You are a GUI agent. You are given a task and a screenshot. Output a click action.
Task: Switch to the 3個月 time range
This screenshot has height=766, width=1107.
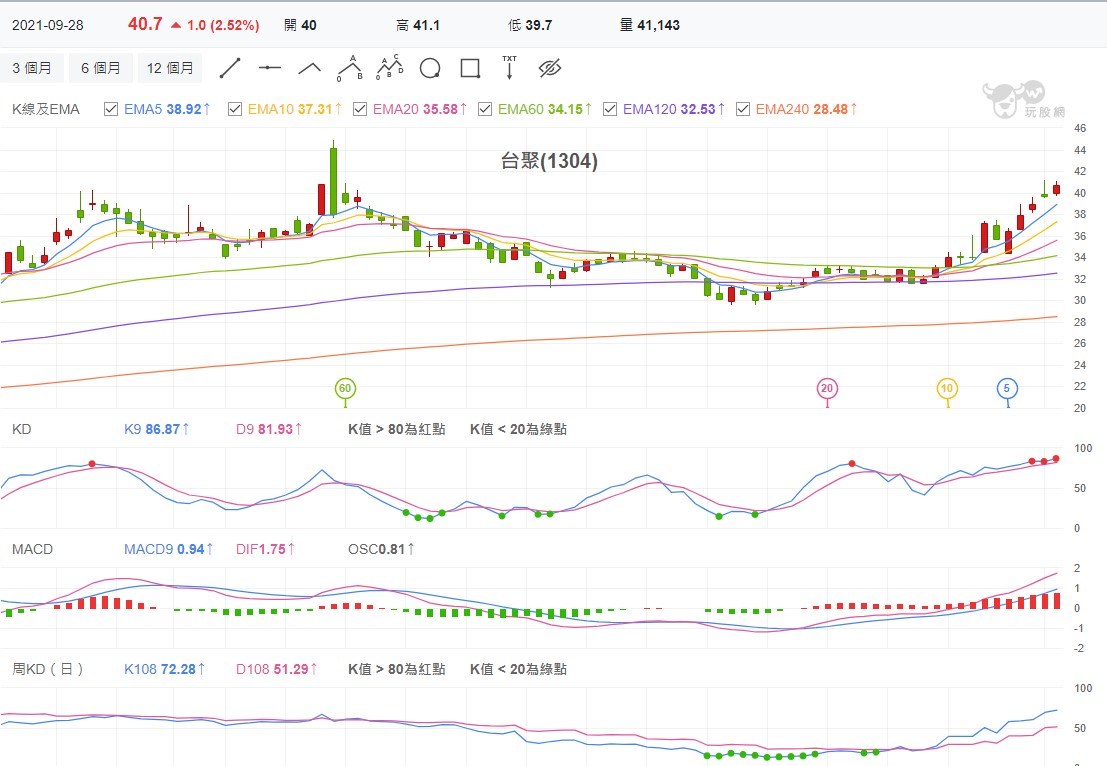click(32, 67)
